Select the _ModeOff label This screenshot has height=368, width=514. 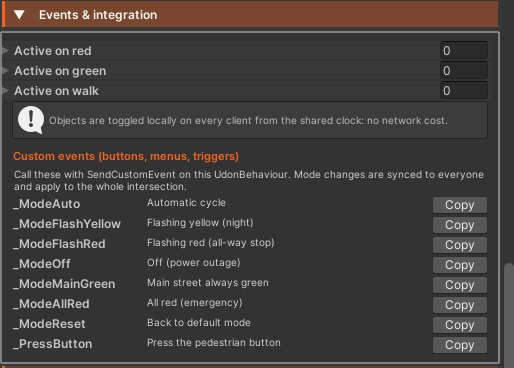pyautogui.click(x=42, y=264)
